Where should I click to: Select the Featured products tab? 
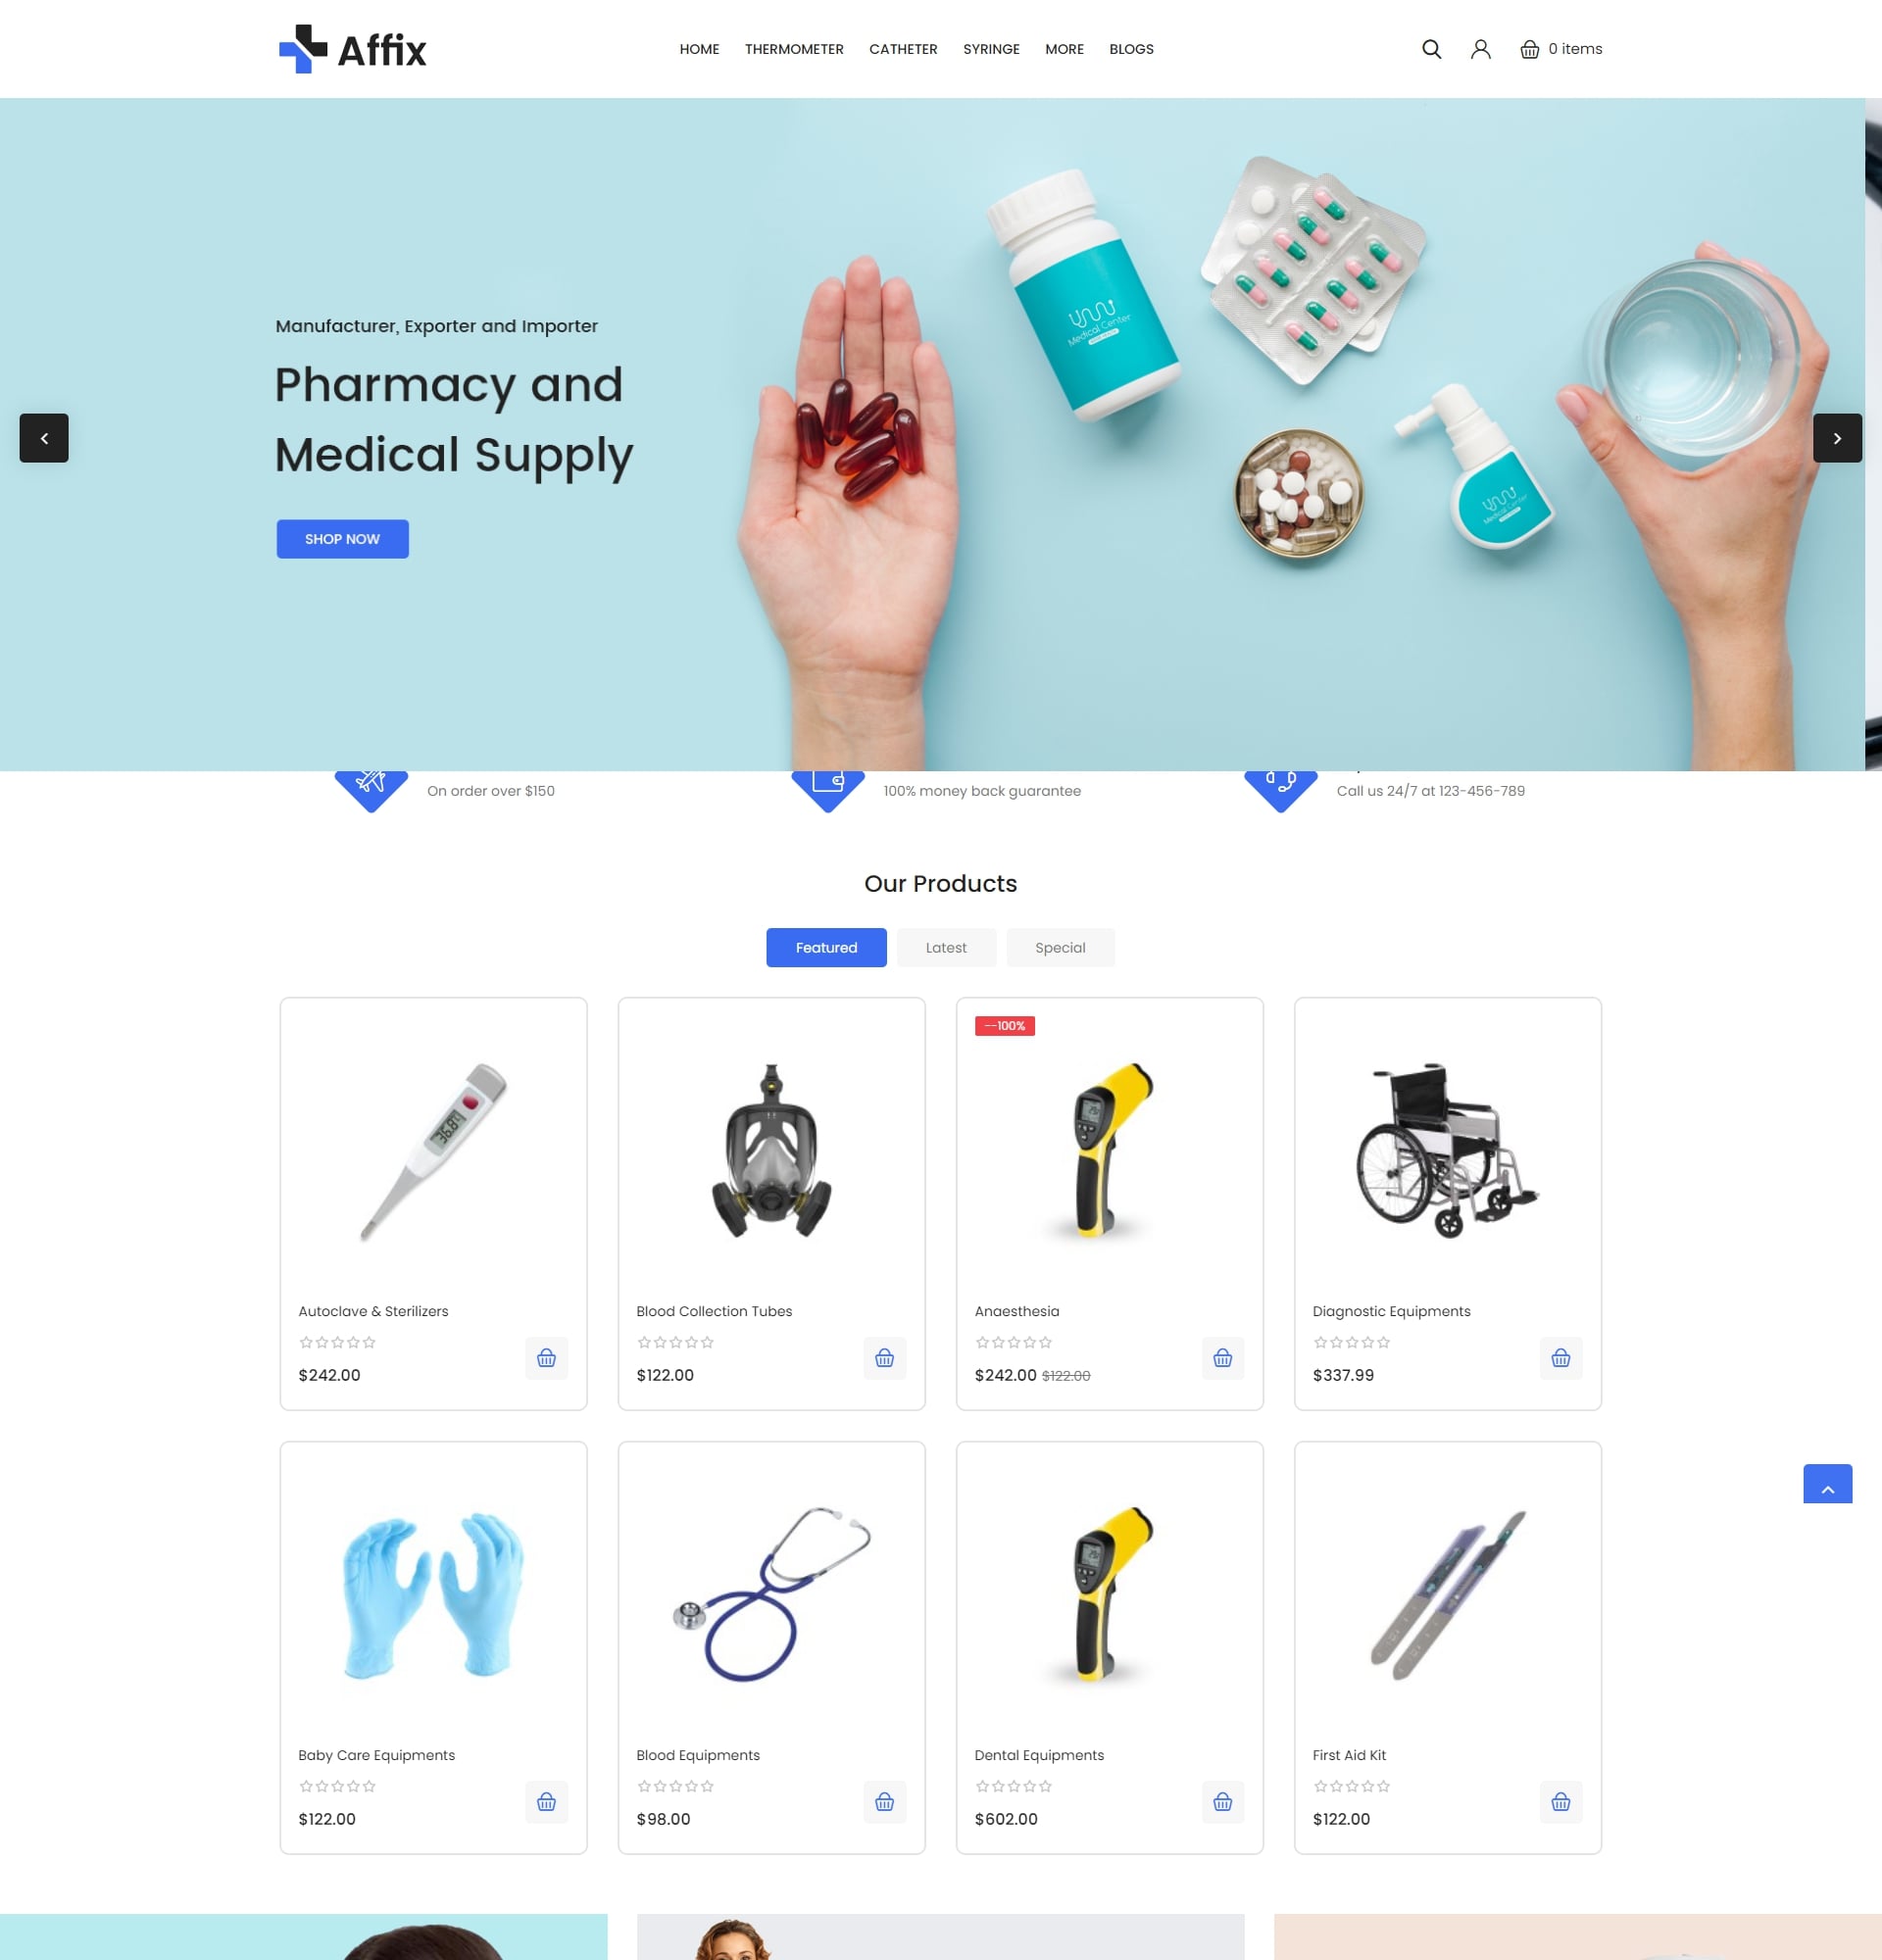[x=826, y=947]
